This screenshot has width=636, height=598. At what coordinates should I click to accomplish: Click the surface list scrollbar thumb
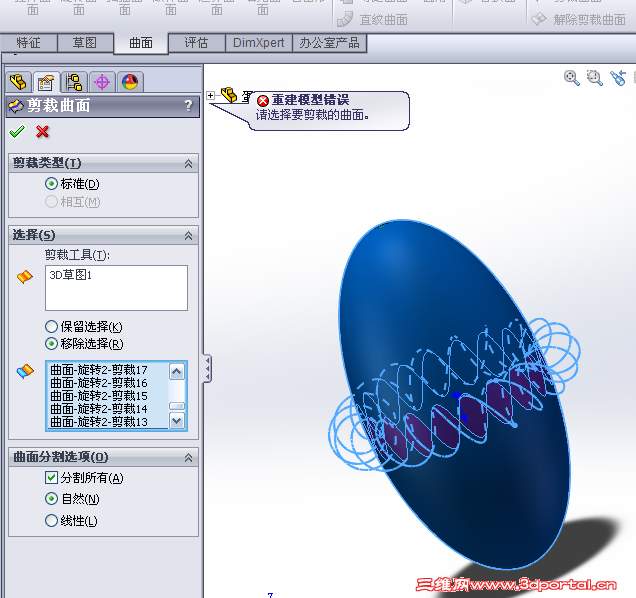click(x=177, y=406)
